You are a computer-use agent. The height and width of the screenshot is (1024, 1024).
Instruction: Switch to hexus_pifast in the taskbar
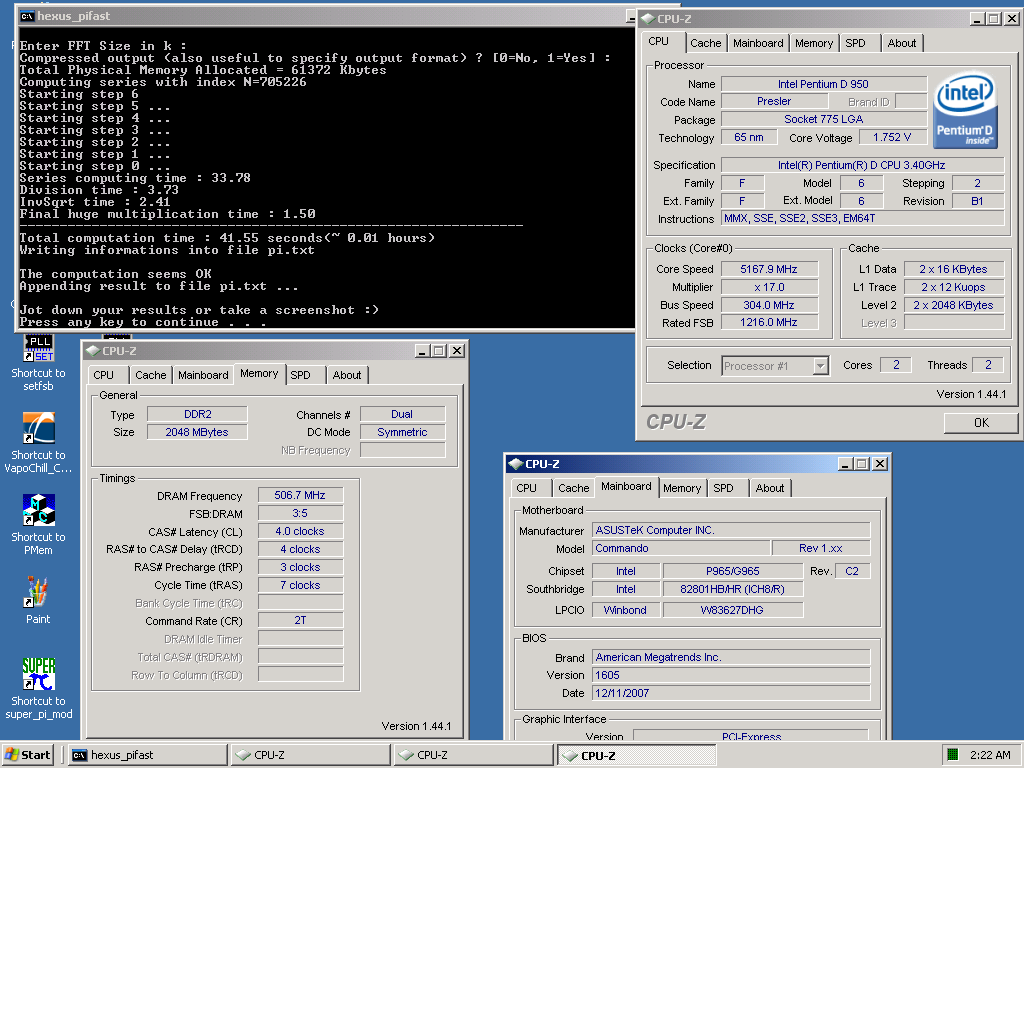click(148, 755)
